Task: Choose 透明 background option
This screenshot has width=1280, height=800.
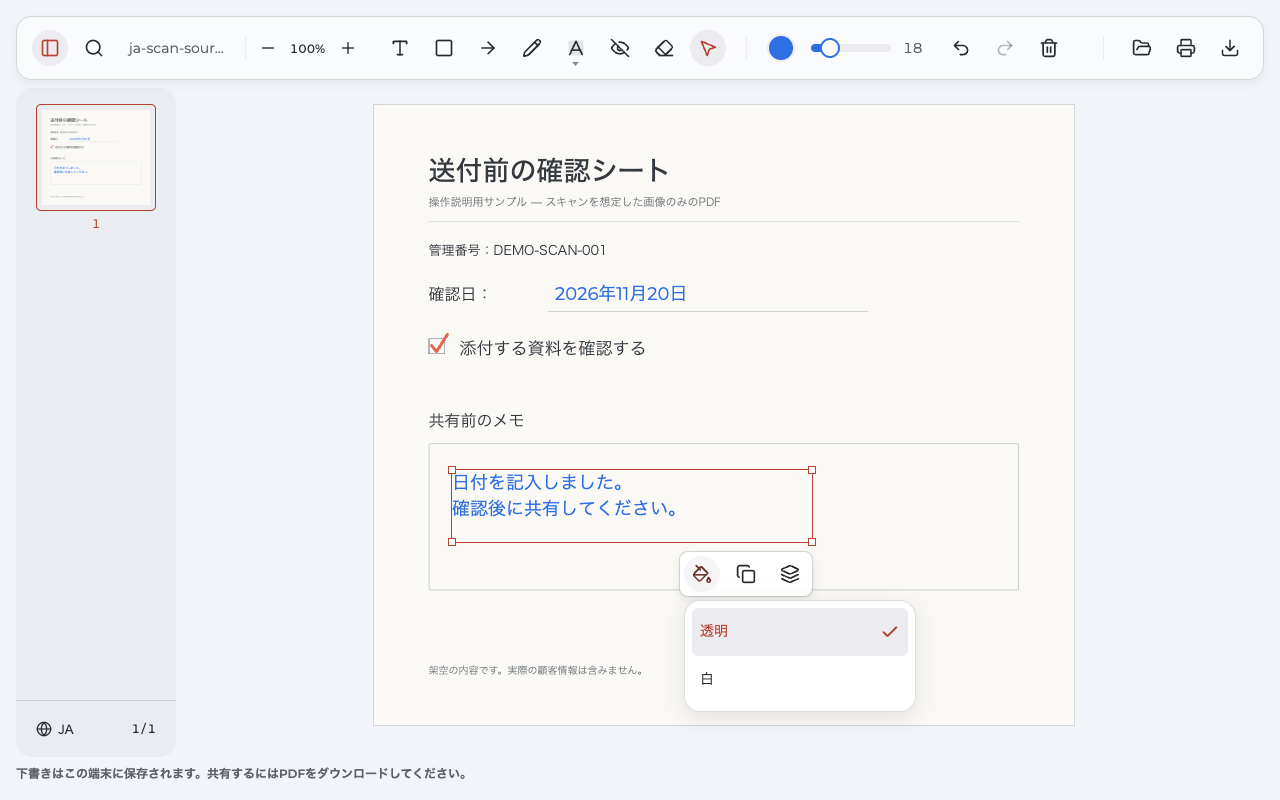Action: [800, 632]
